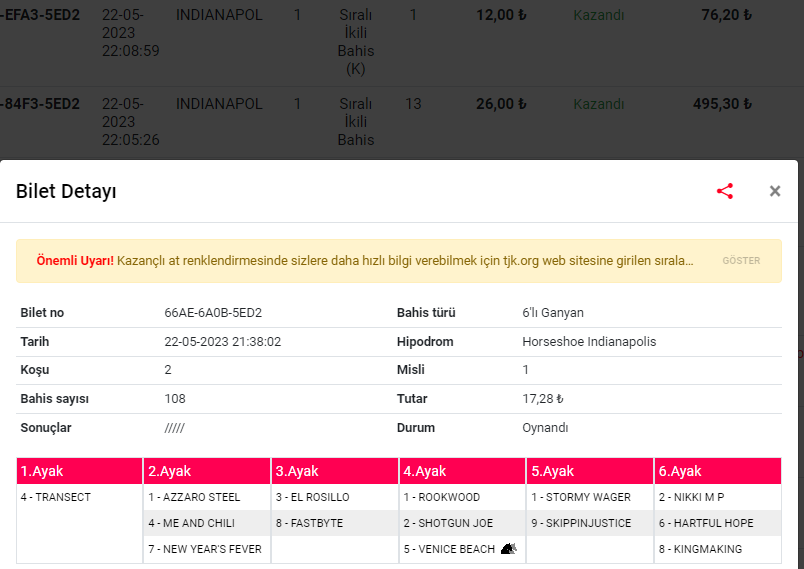Click Bahis sayısı value 108
This screenshot has width=804, height=569.
(x=175, y=399)
